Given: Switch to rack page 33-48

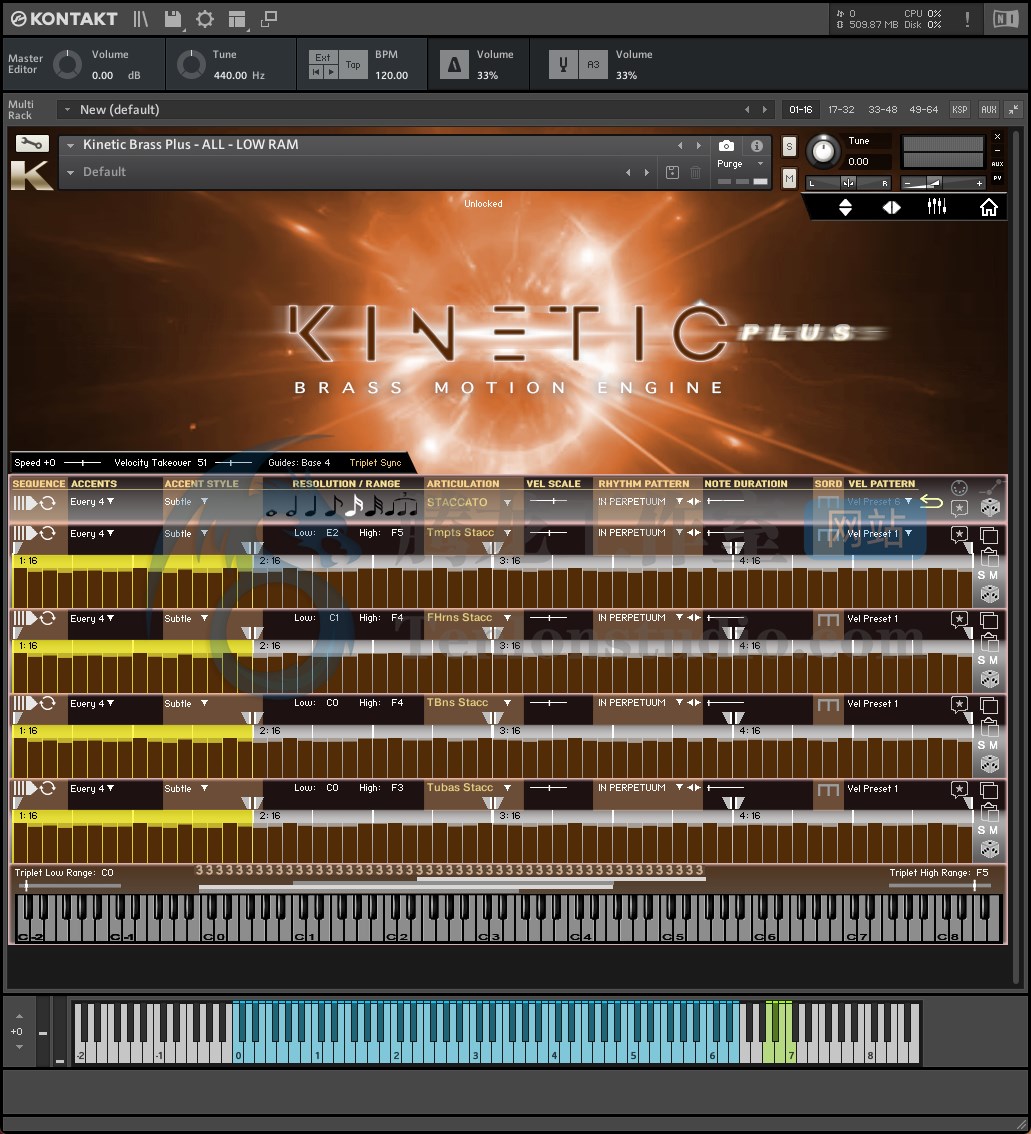Looking at the screenshot, I should pos(882,110).
